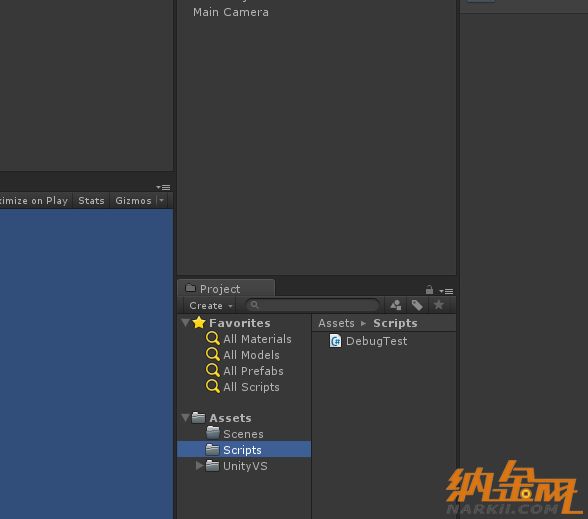
Task: Click the All Scripts magnifier icon
Action: coord(213,387)
